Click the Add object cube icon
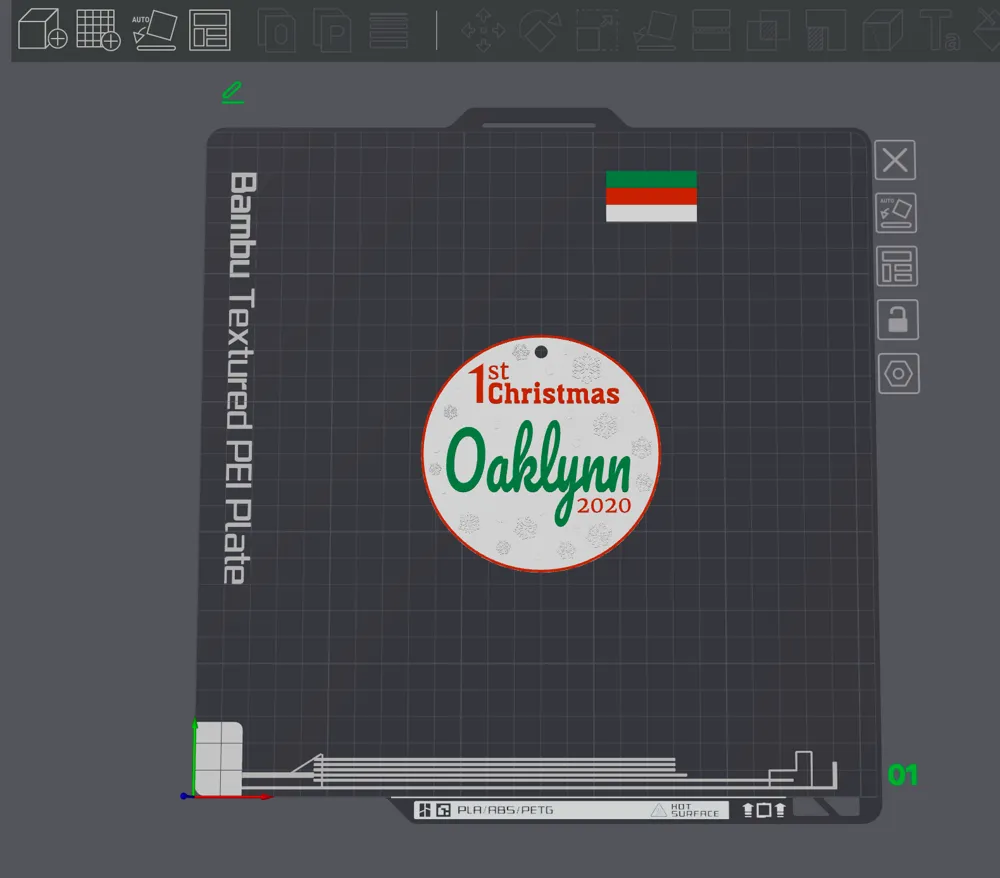The height and width of the screenshot is (878, 1000). point(42,29)
